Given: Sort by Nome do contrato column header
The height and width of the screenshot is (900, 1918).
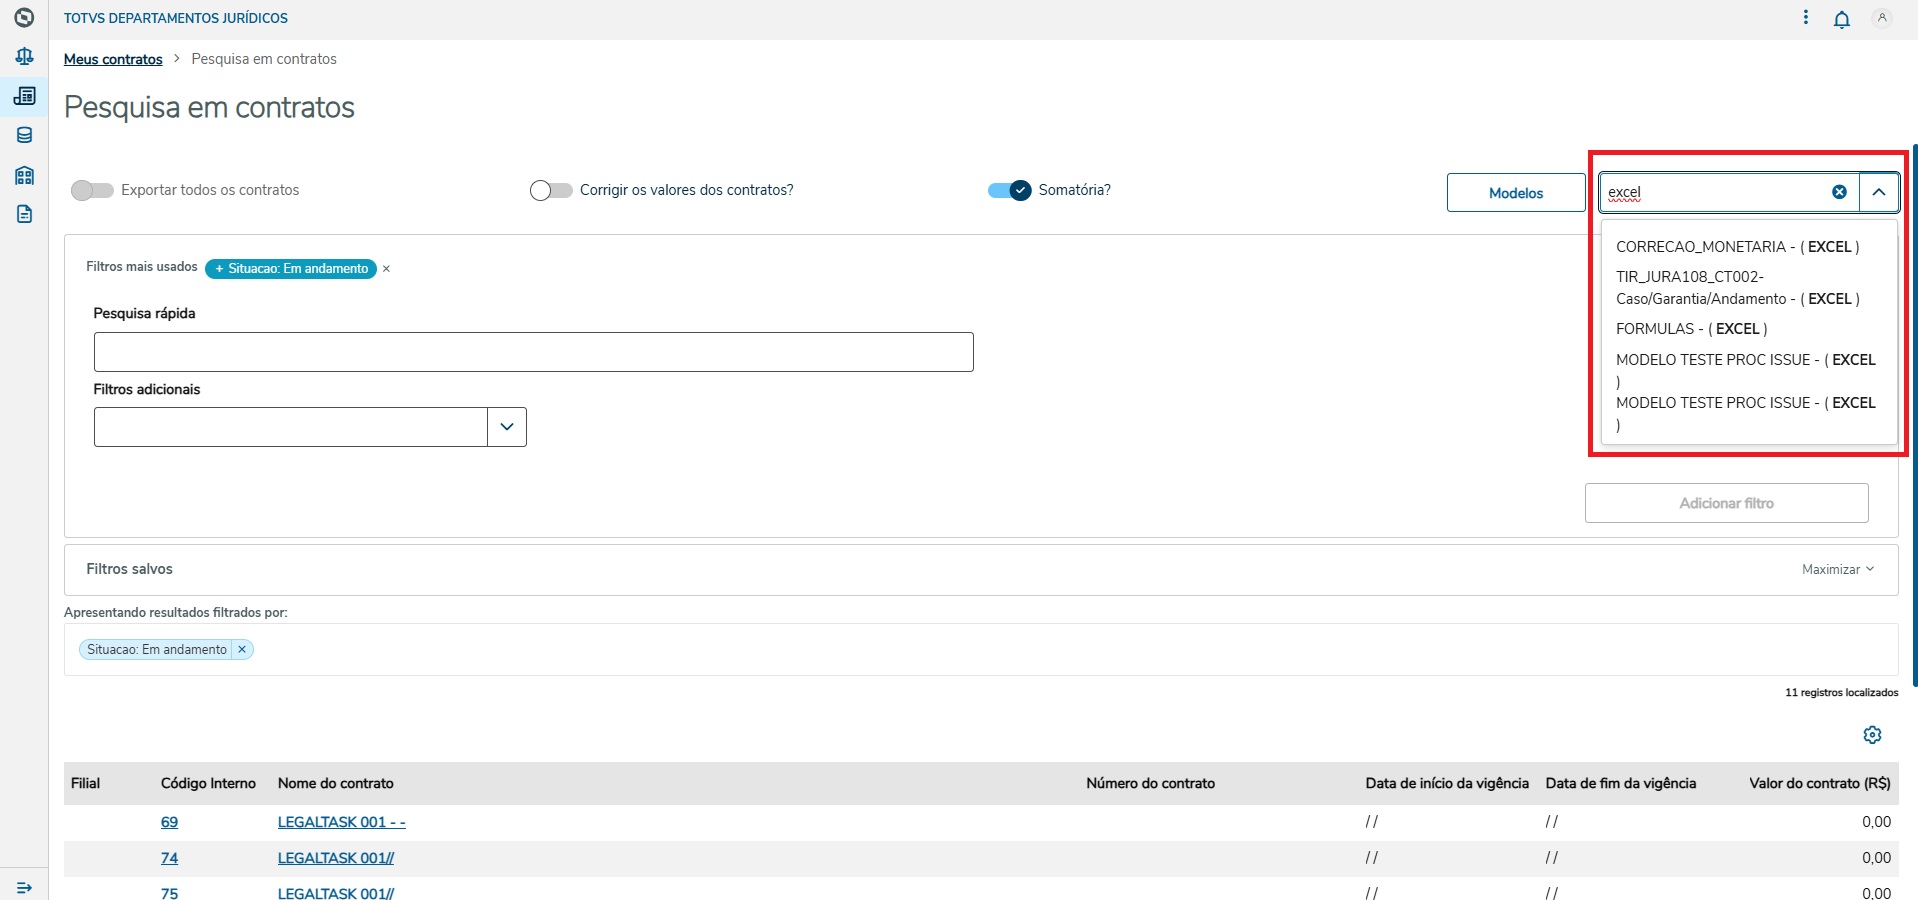Looking at the screenshot, I should (x=336, y=783).
